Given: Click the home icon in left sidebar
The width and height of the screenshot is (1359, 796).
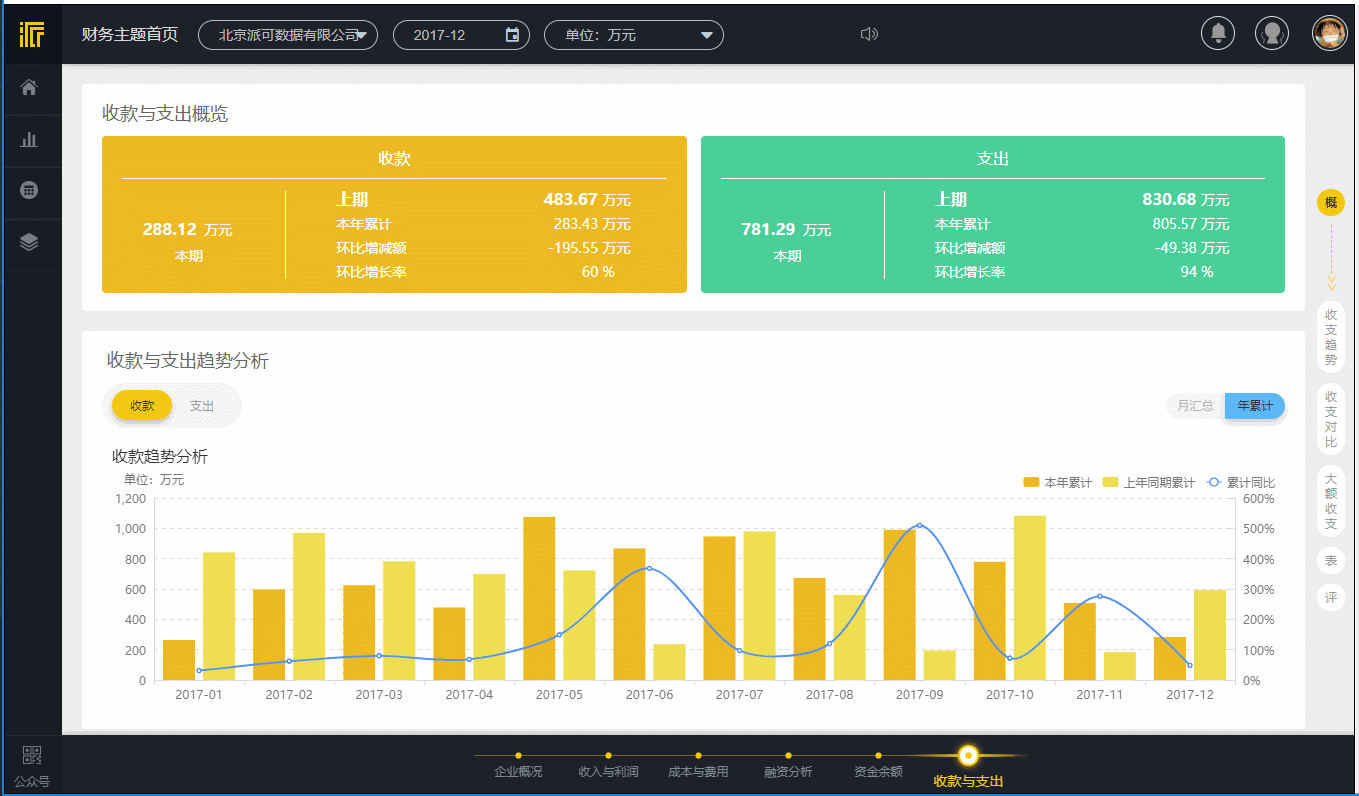Looking at the screenshot, I should [29, 88].
